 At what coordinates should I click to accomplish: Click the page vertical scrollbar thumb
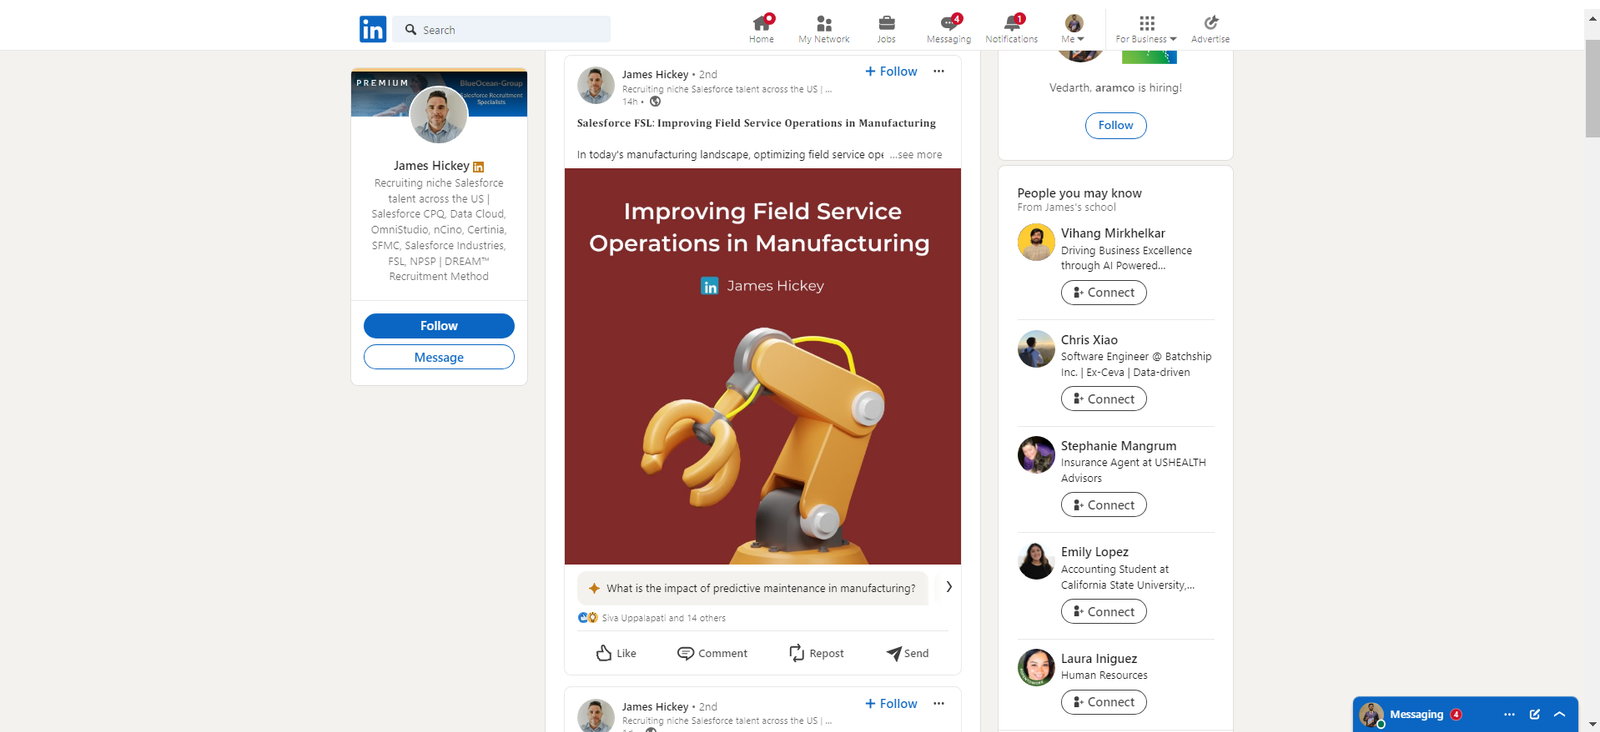coord(1592,88)
